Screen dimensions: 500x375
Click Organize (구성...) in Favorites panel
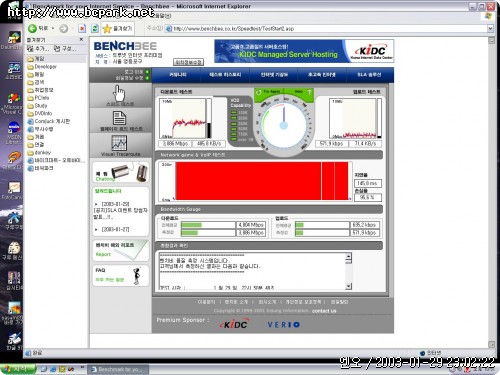65,49
